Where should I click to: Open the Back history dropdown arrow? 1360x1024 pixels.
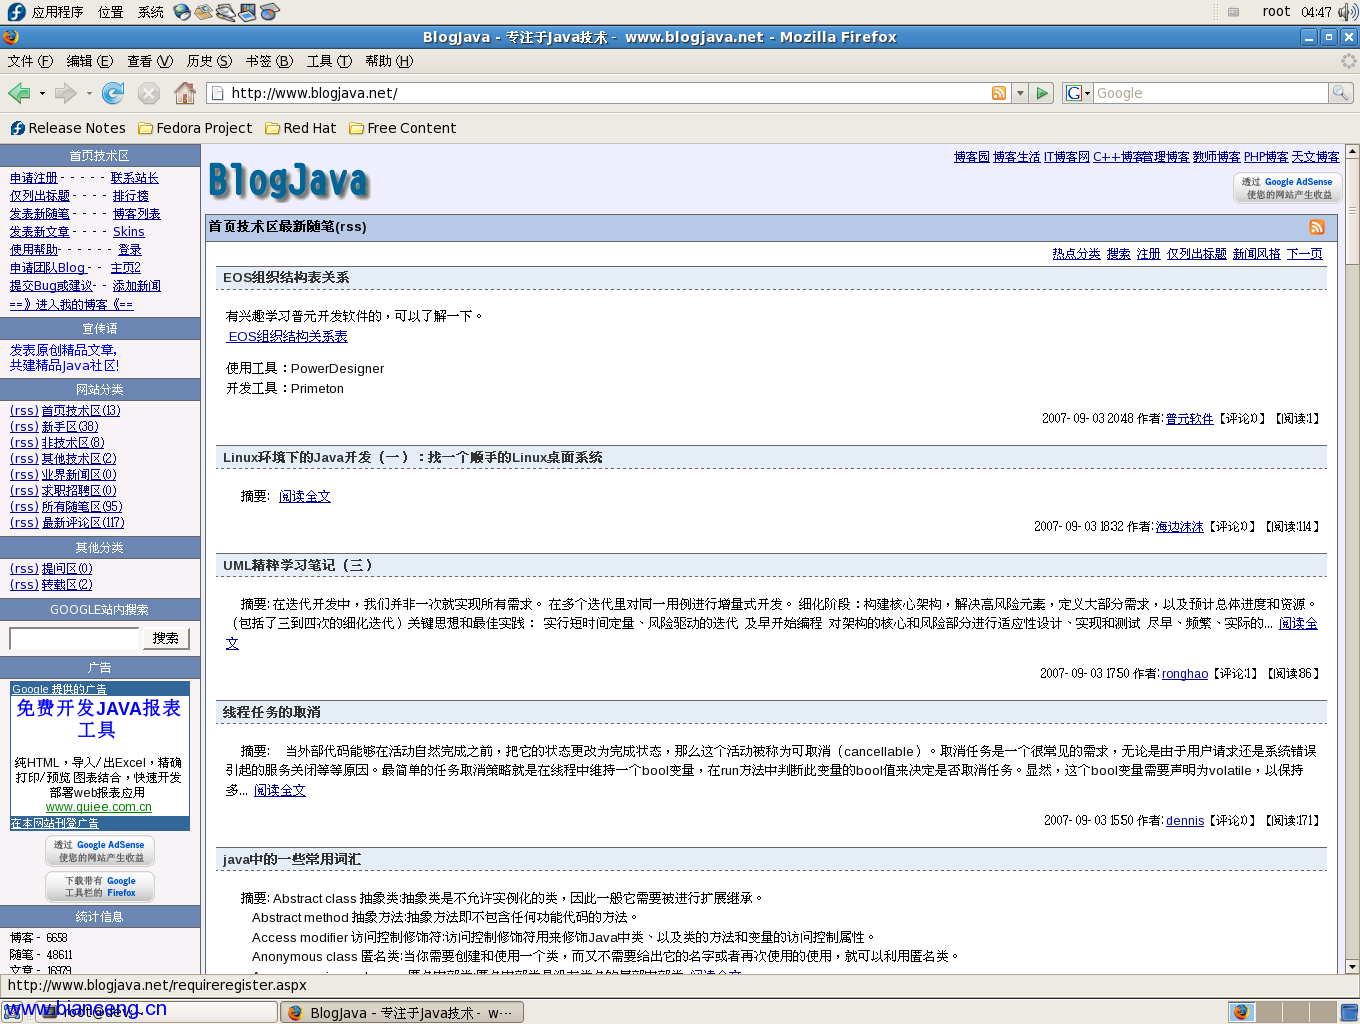42,94
